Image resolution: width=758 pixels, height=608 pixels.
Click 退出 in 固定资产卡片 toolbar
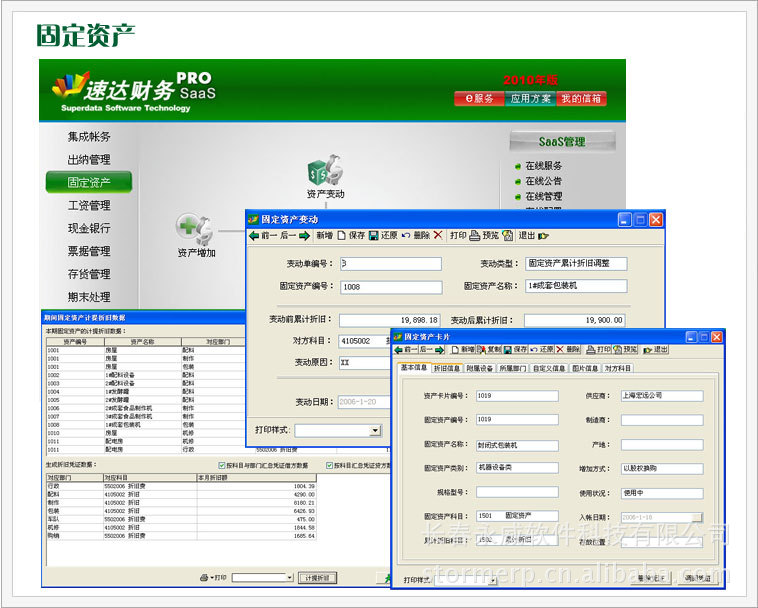656,349
